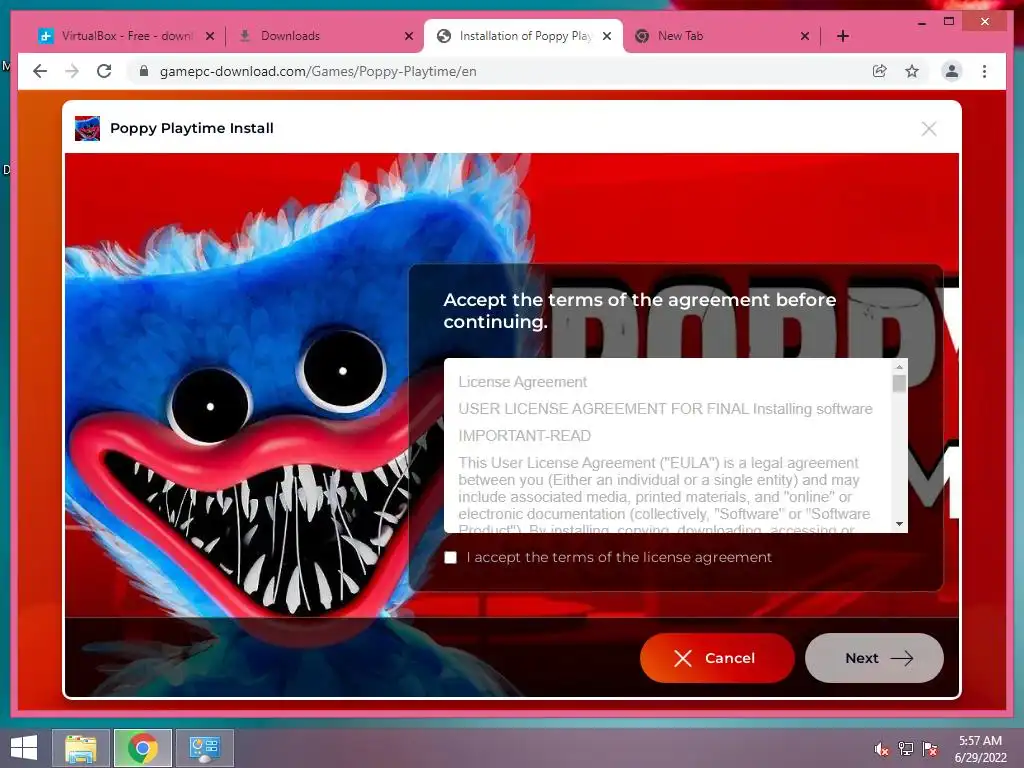The width and height of the screenshot is (1024, 768).
Task: Select the Installation of Poppy Playtime tab
Action: pos(524,36)
